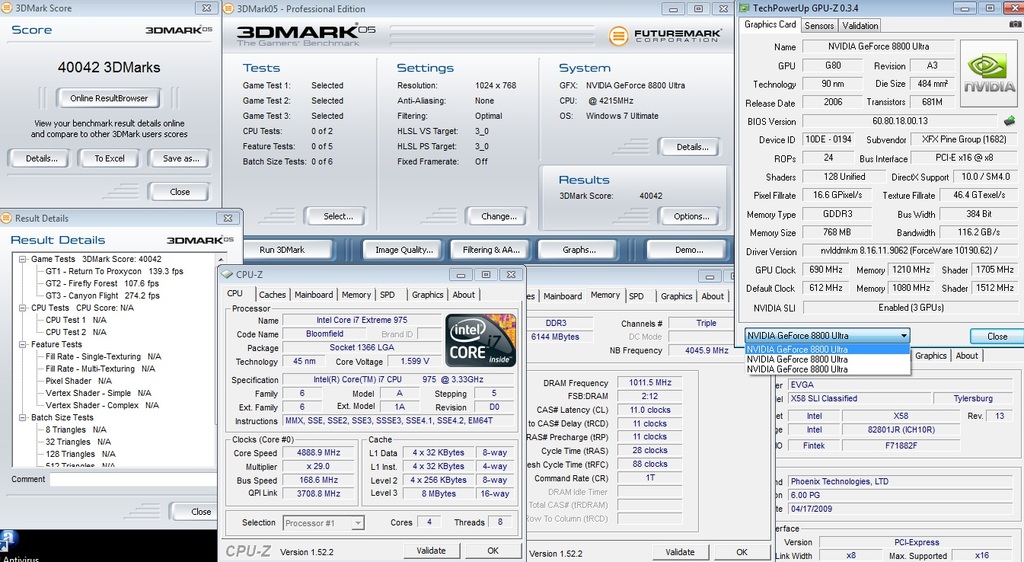The height and width of the screenshot is (562, 1024).
Task: Click the NVIDIA logo in GPU-Z
Action: click(989, 74)
